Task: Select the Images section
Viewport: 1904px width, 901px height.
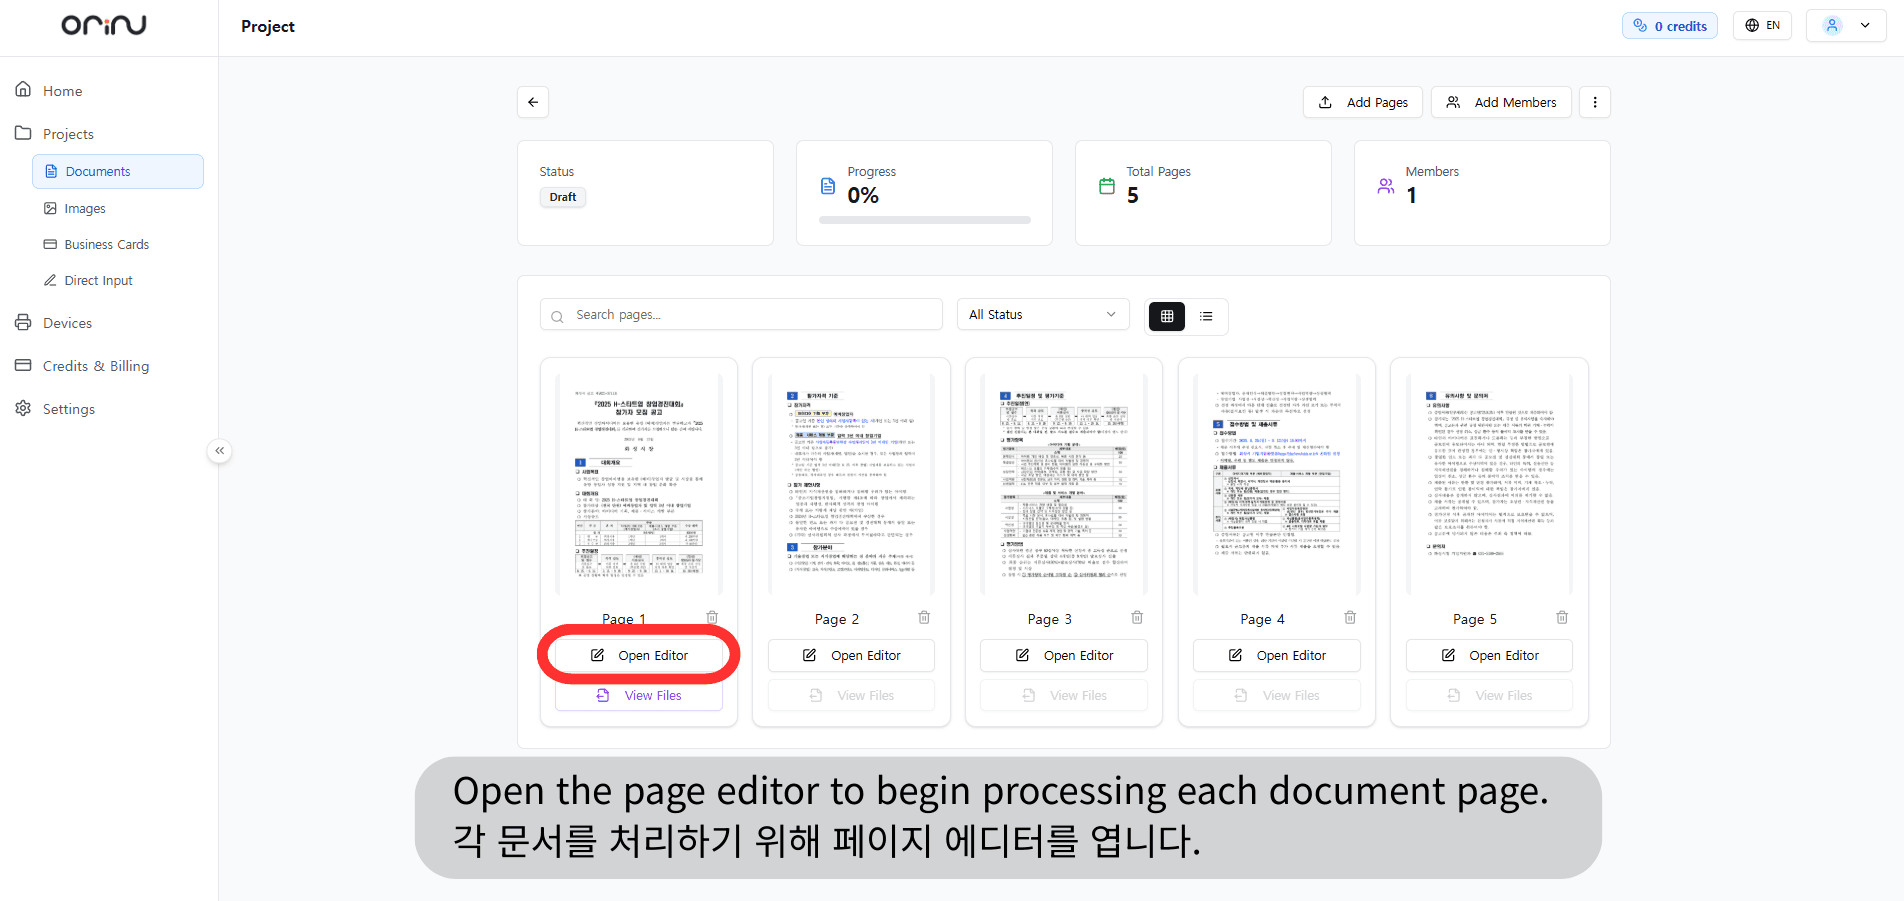Action: pyautogui.click(x=85, y=208)
